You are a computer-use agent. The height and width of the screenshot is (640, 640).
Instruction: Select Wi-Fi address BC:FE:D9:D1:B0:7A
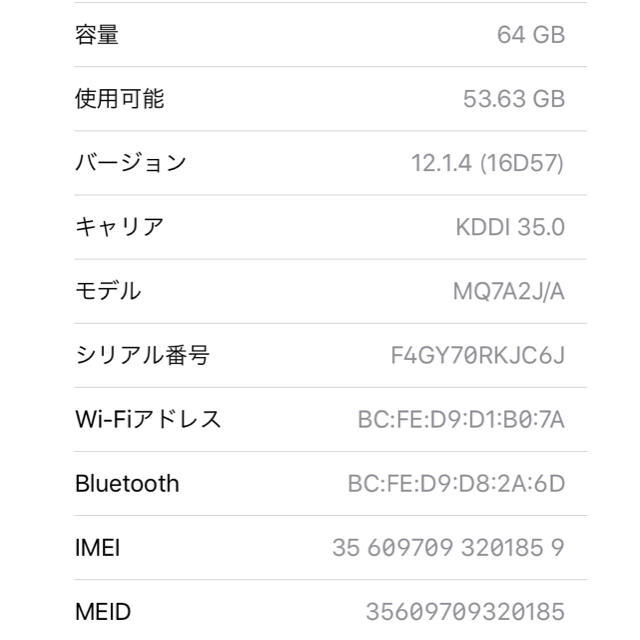pyautogui.click(x=461, y=419)
